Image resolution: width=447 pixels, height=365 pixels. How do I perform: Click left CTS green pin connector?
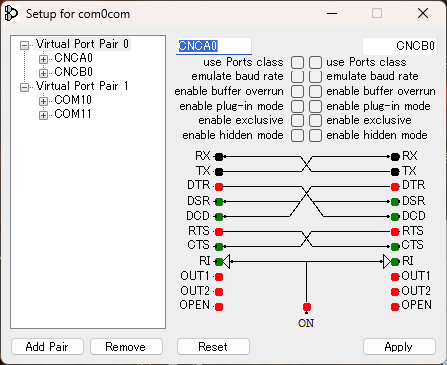[x=219, y=247]
